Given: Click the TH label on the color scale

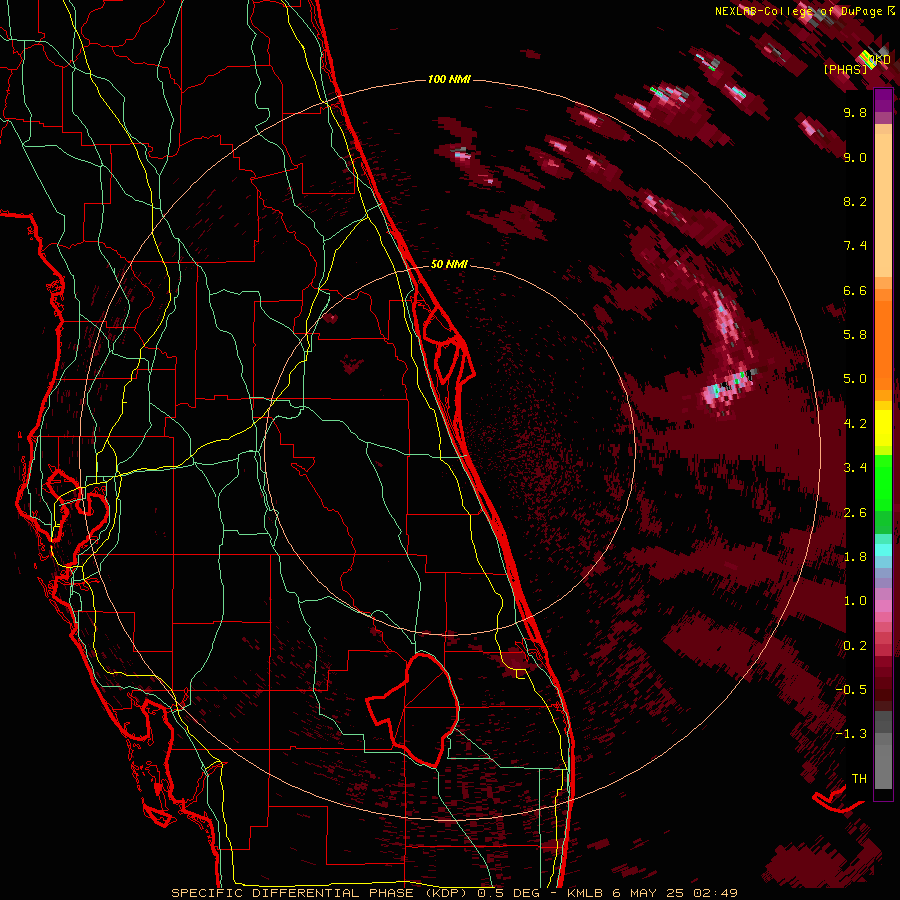Looking at the screenshot, I should 859,779.
